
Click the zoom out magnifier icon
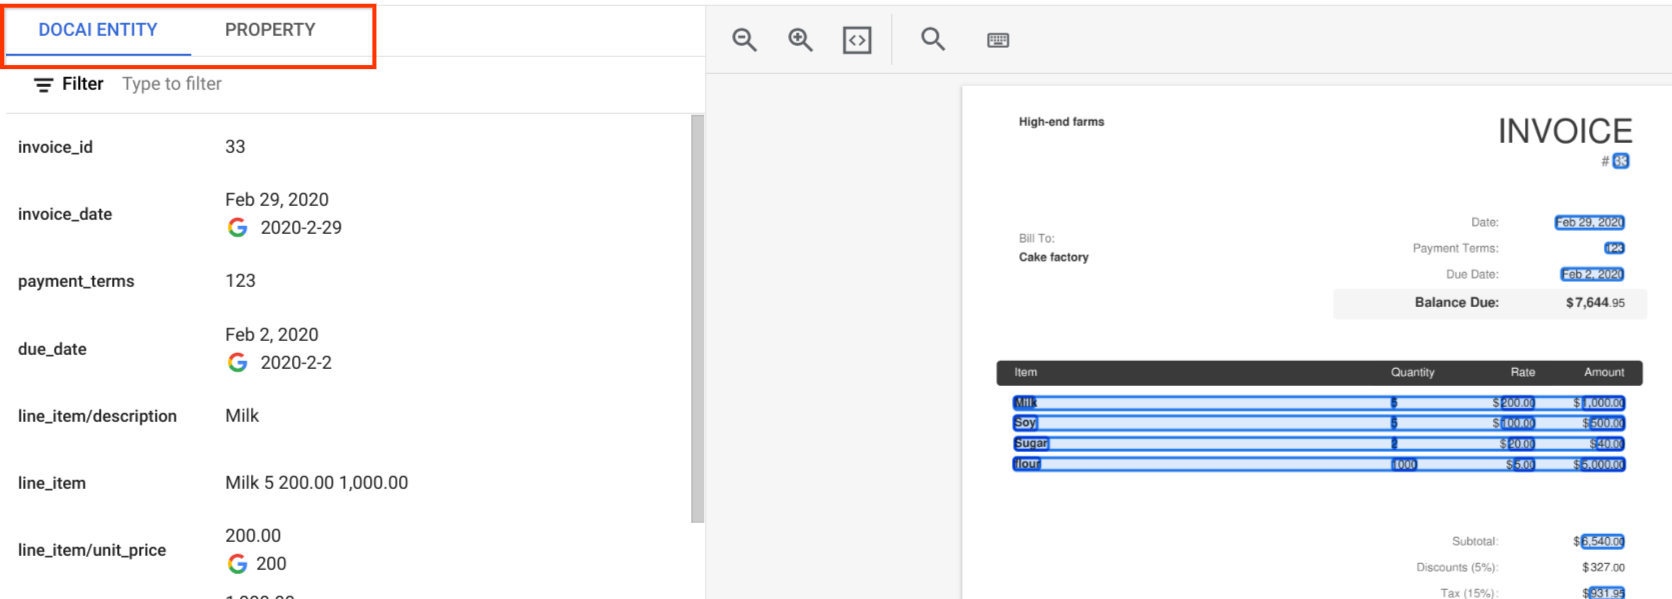[744, 40]
